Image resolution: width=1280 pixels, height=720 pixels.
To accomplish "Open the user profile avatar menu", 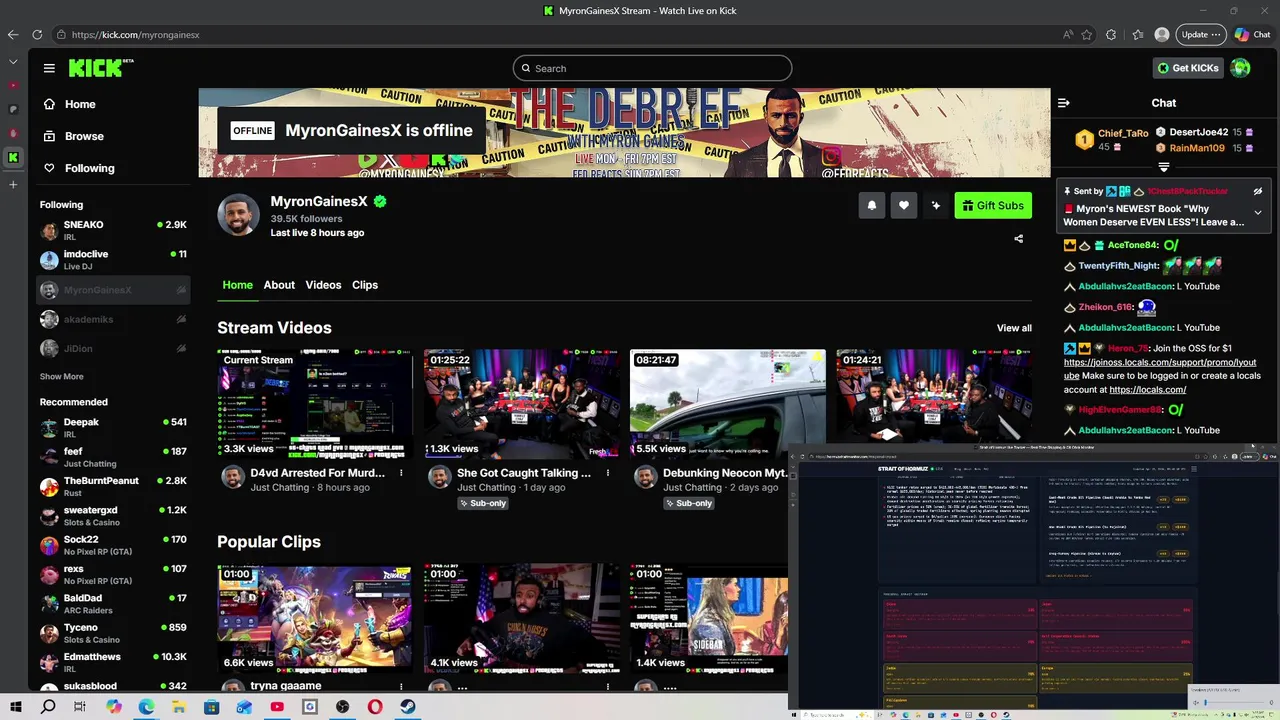I will pyautogui.click(x=1241, y=68).
